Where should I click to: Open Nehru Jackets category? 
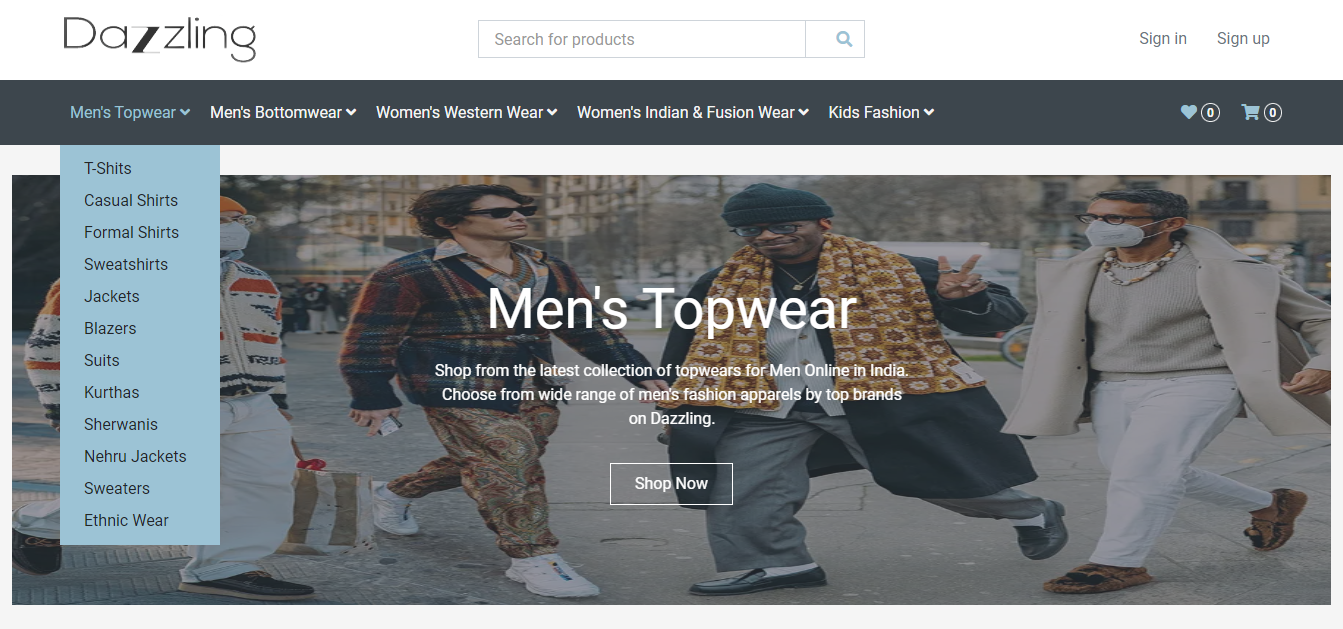135,456
